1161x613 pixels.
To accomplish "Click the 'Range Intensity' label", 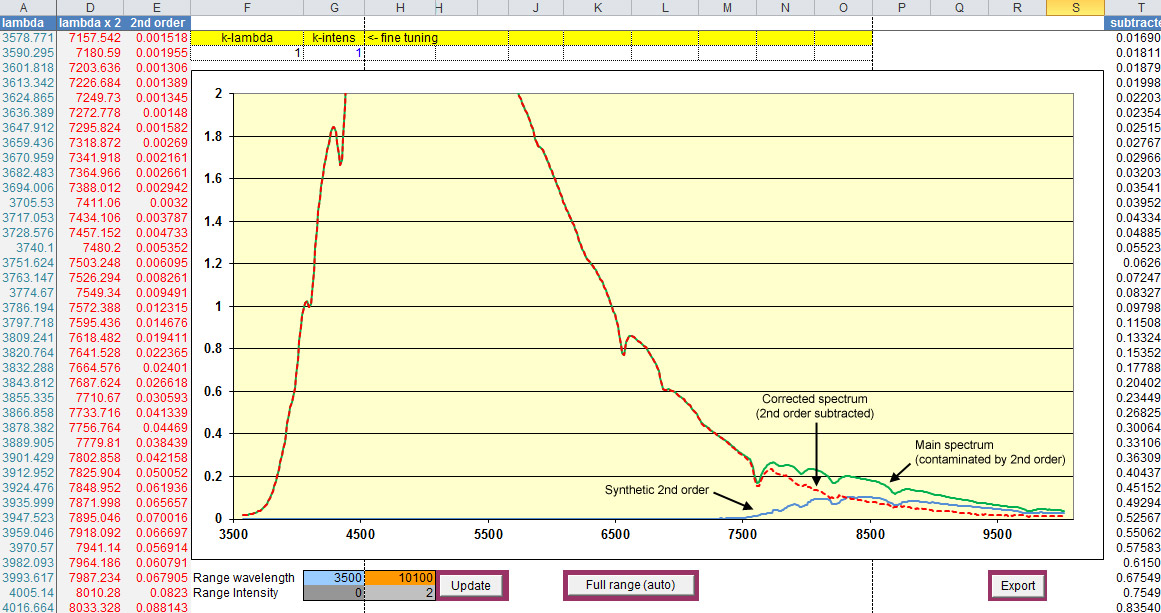I will 235,592.
